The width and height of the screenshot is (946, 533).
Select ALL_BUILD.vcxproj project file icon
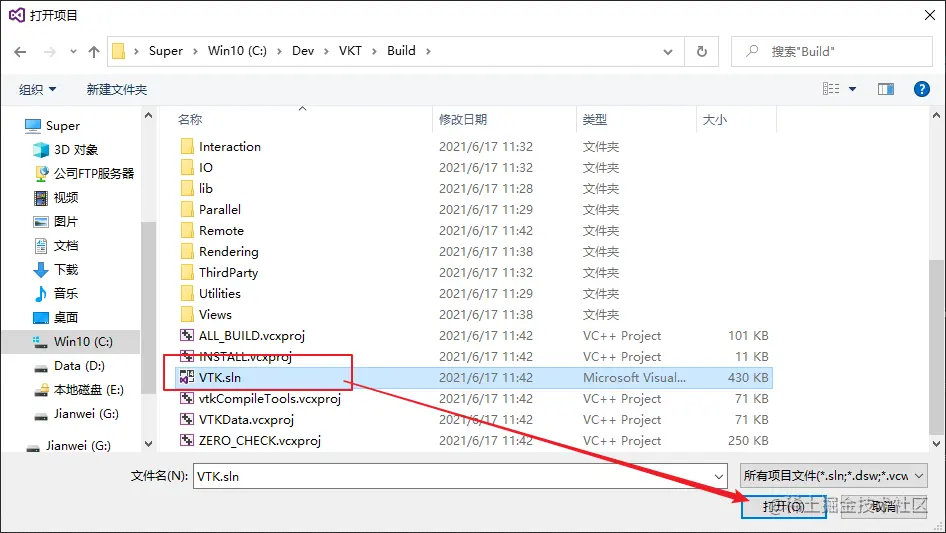pos(187,336)
